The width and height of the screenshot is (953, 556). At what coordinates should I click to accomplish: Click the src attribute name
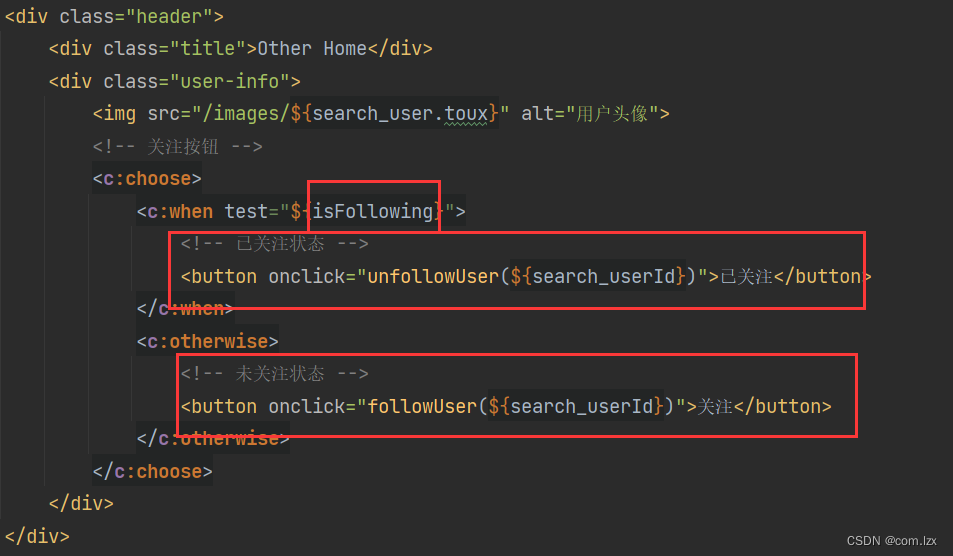pyautogui.click(x=164, y=114)
